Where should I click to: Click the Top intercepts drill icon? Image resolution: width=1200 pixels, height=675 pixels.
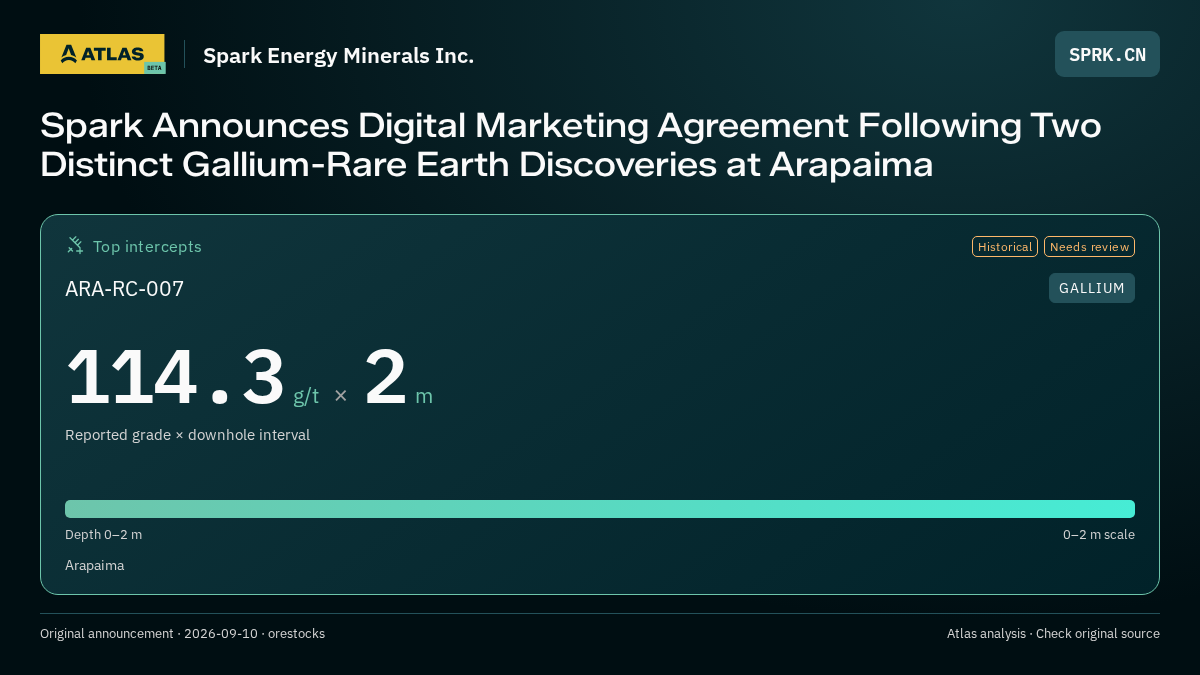[75, 245]
